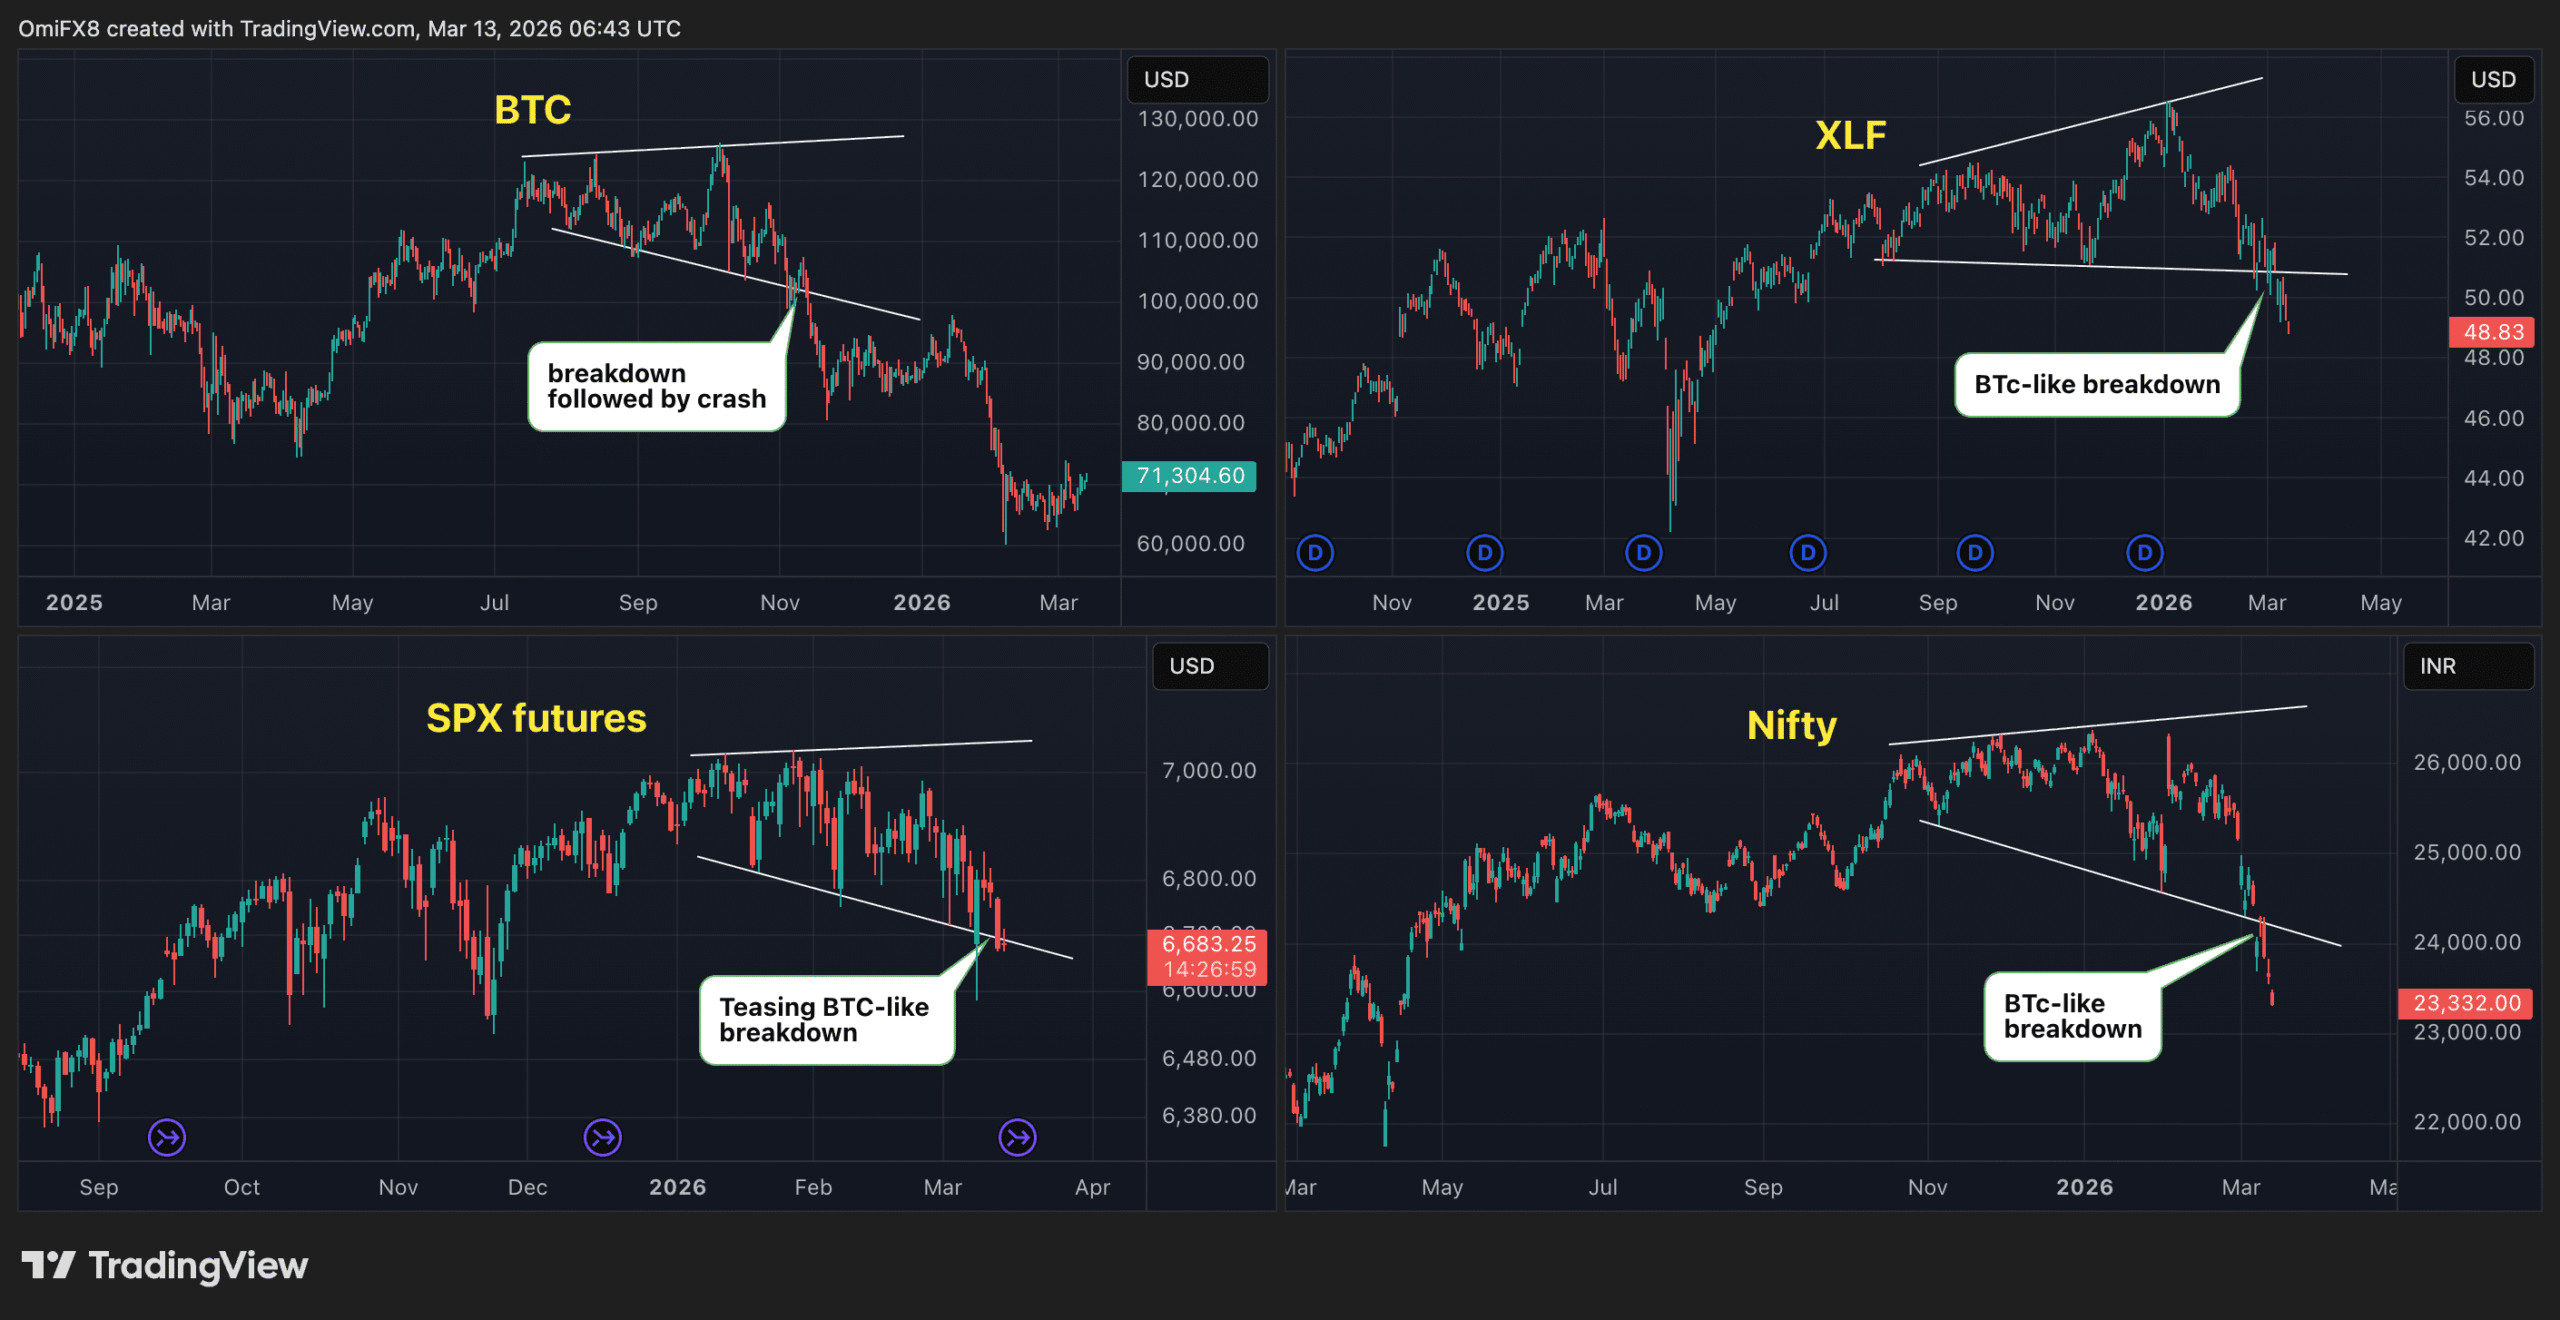Click the SPX rollover marker near Mar

pyautogui.click(x=1017, y=1137)
